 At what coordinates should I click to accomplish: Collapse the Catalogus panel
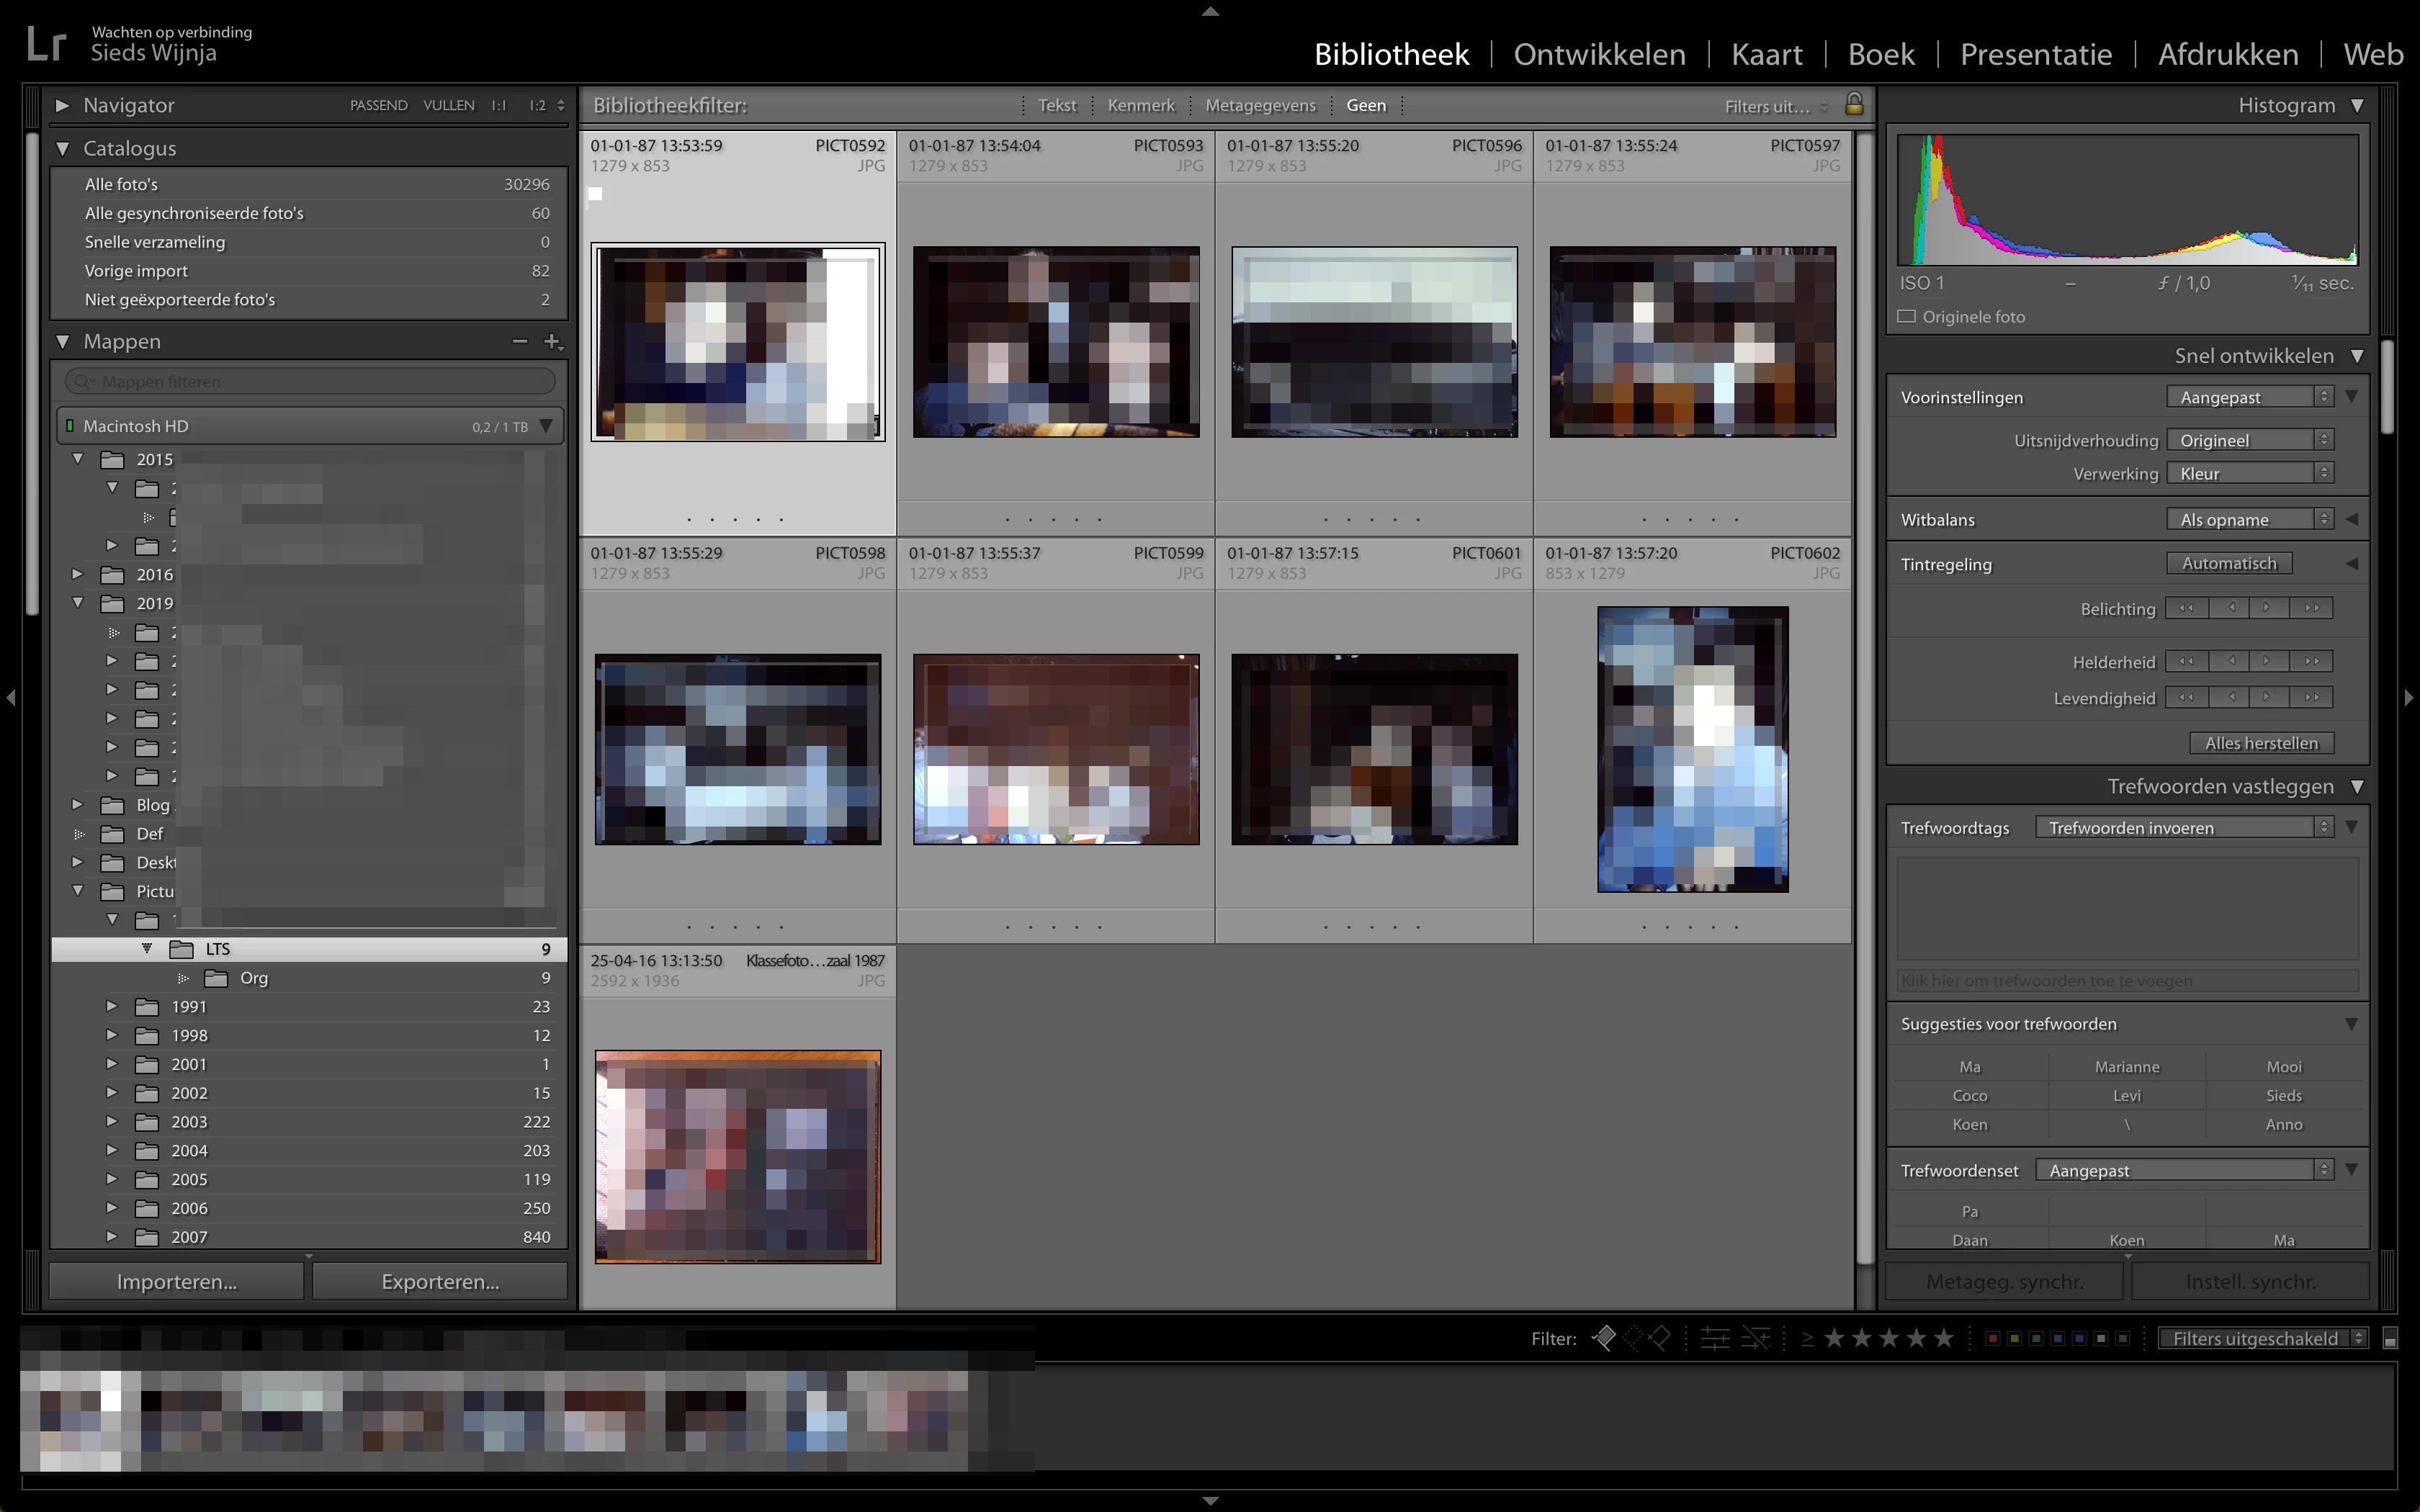click(63, 148)
